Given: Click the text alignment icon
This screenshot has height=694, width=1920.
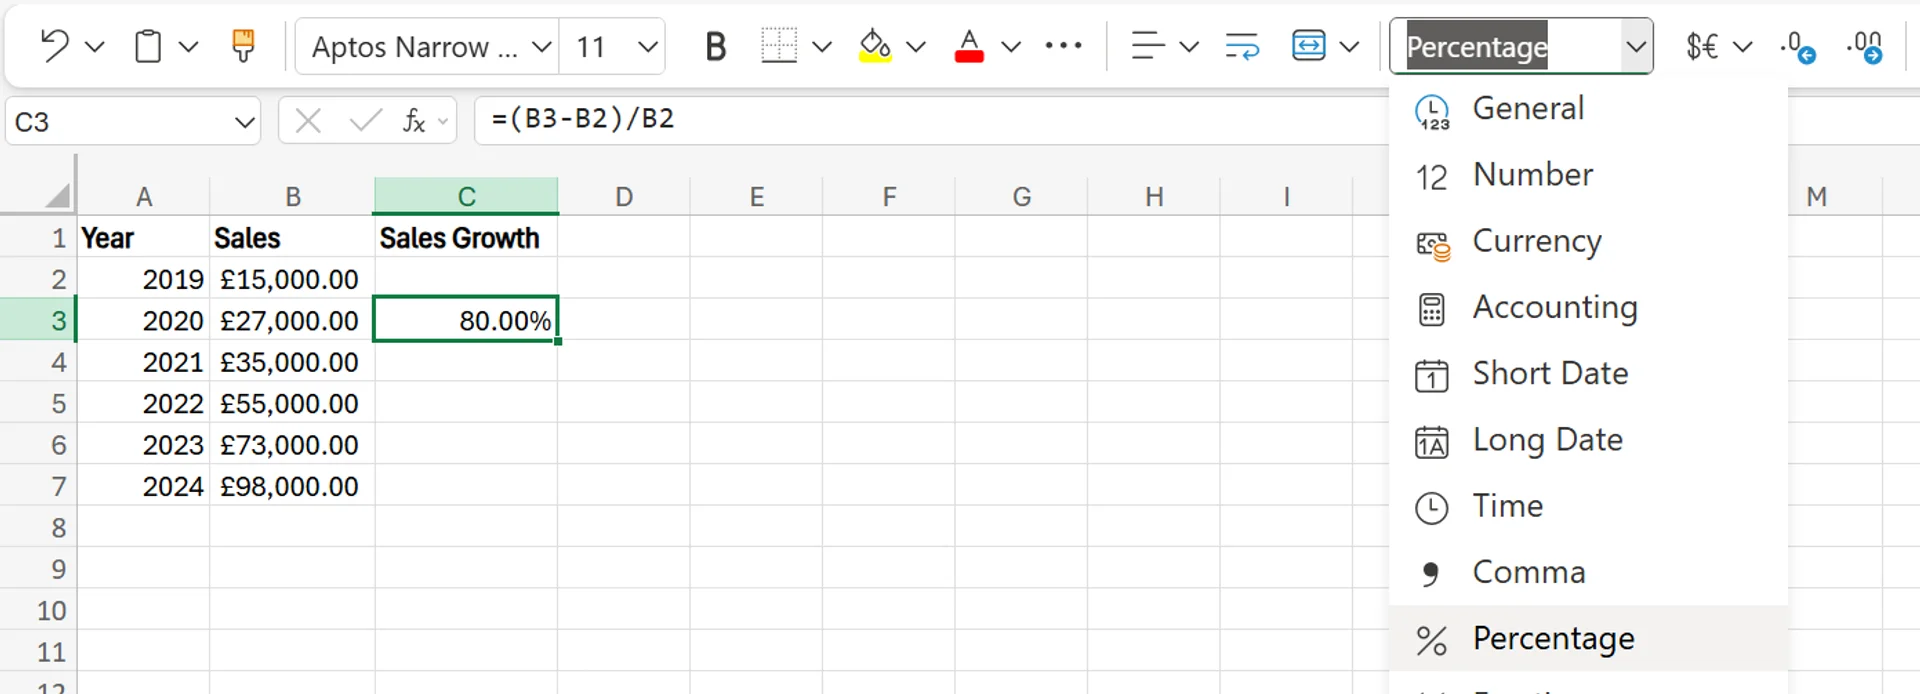Looking at the screenshot, I should (1148, 46).
